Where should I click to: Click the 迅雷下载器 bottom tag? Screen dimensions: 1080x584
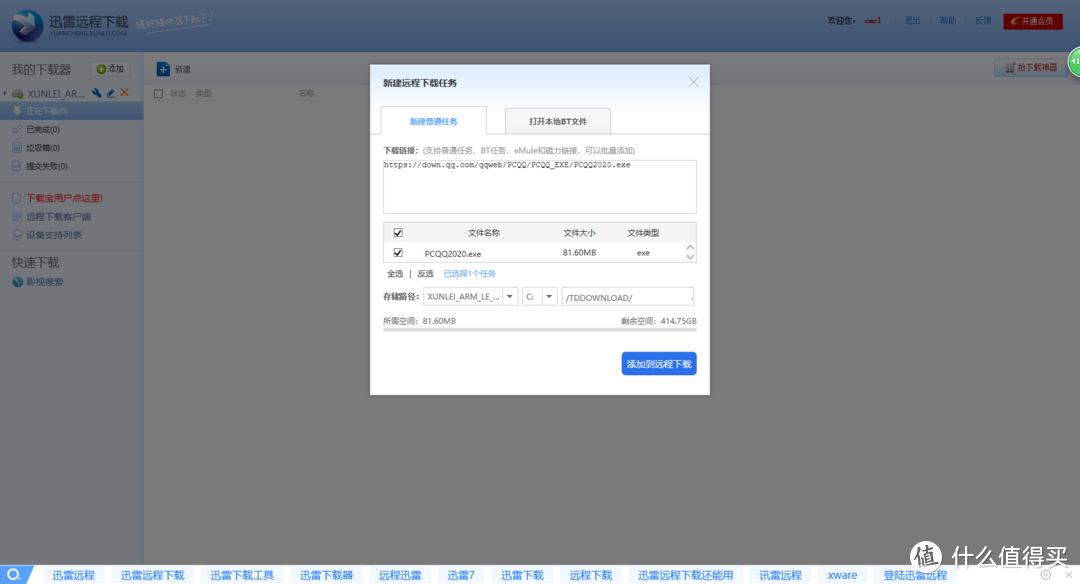326,575
